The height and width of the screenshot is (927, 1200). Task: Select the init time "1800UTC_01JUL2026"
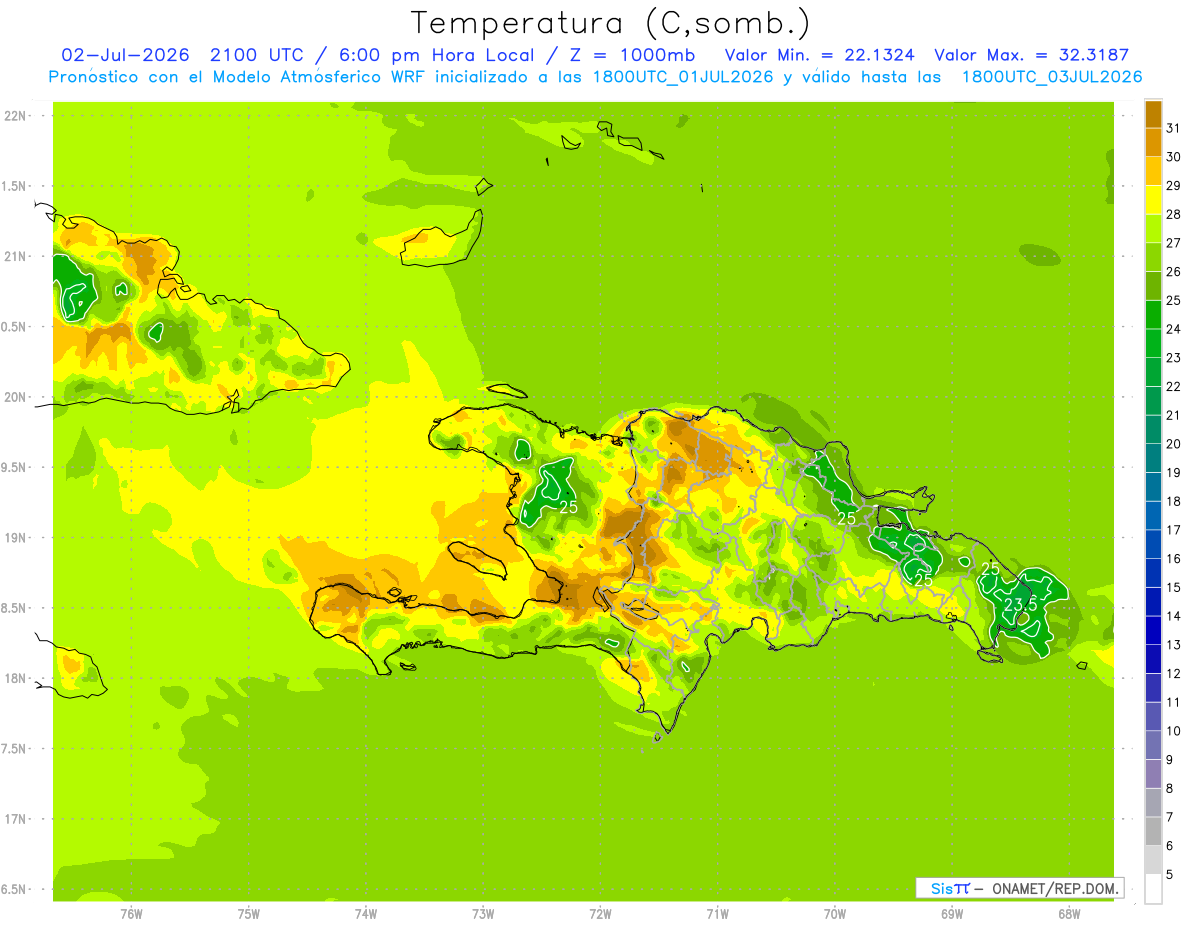[681, 77]
